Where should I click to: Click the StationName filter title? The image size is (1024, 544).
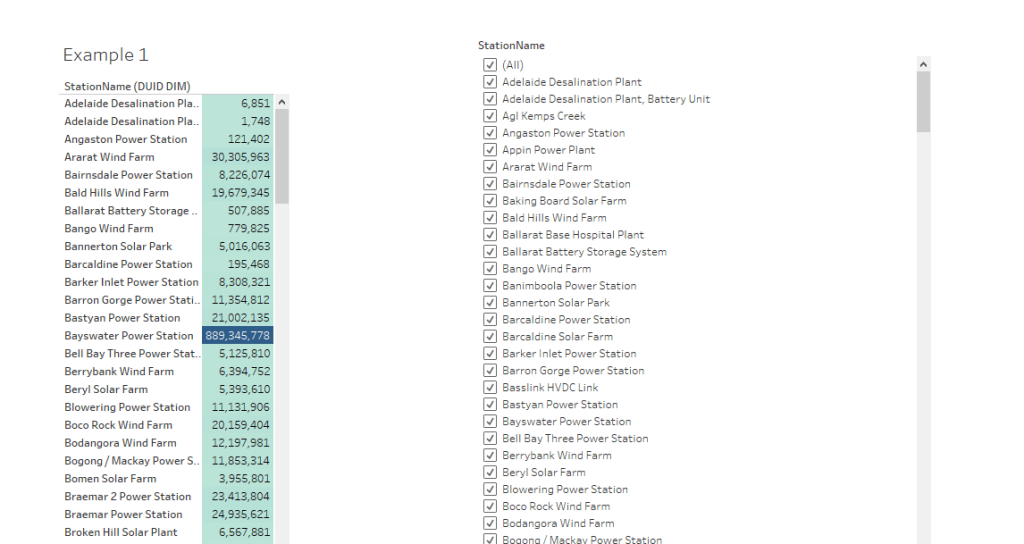pyautogui.click(x=511, y=46)
